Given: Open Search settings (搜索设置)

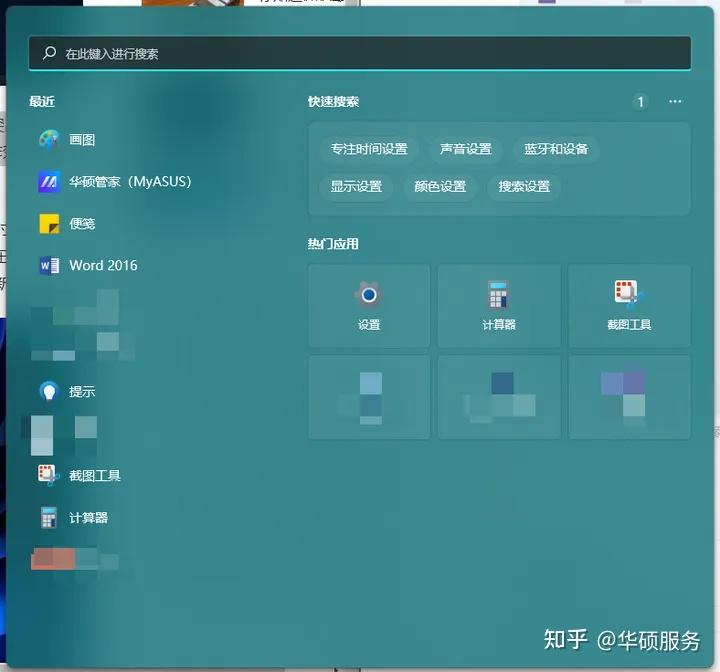Looking at the screenshot, I should pos(524,186).
